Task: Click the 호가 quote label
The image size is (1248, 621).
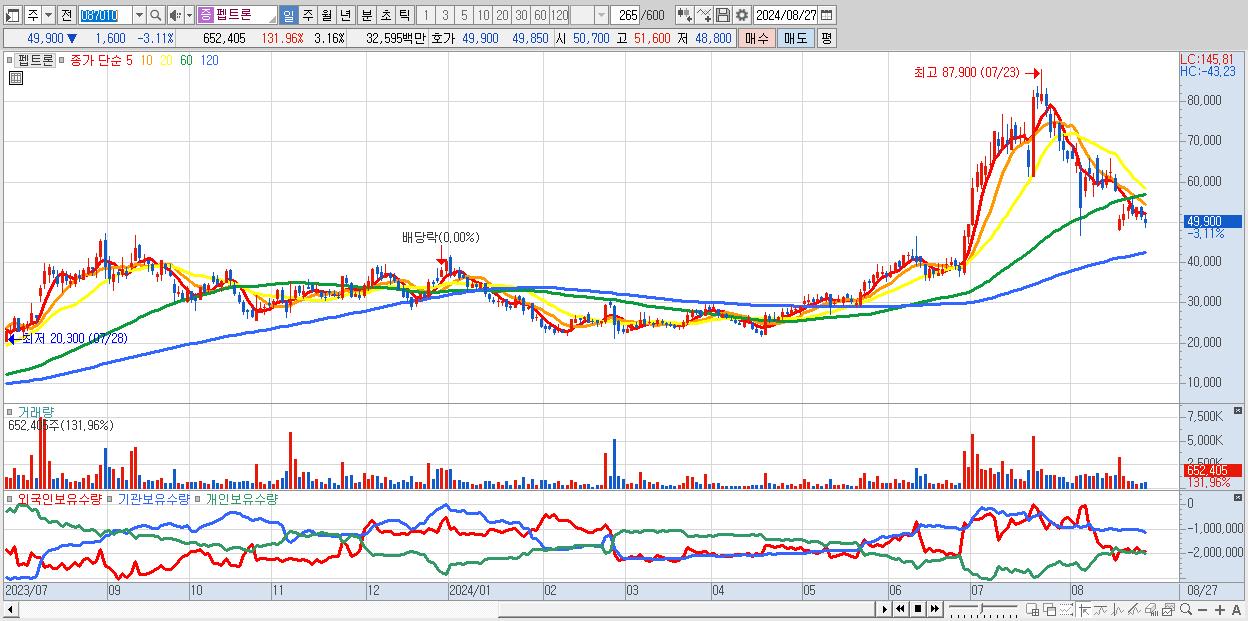Action: pos(442,38)
